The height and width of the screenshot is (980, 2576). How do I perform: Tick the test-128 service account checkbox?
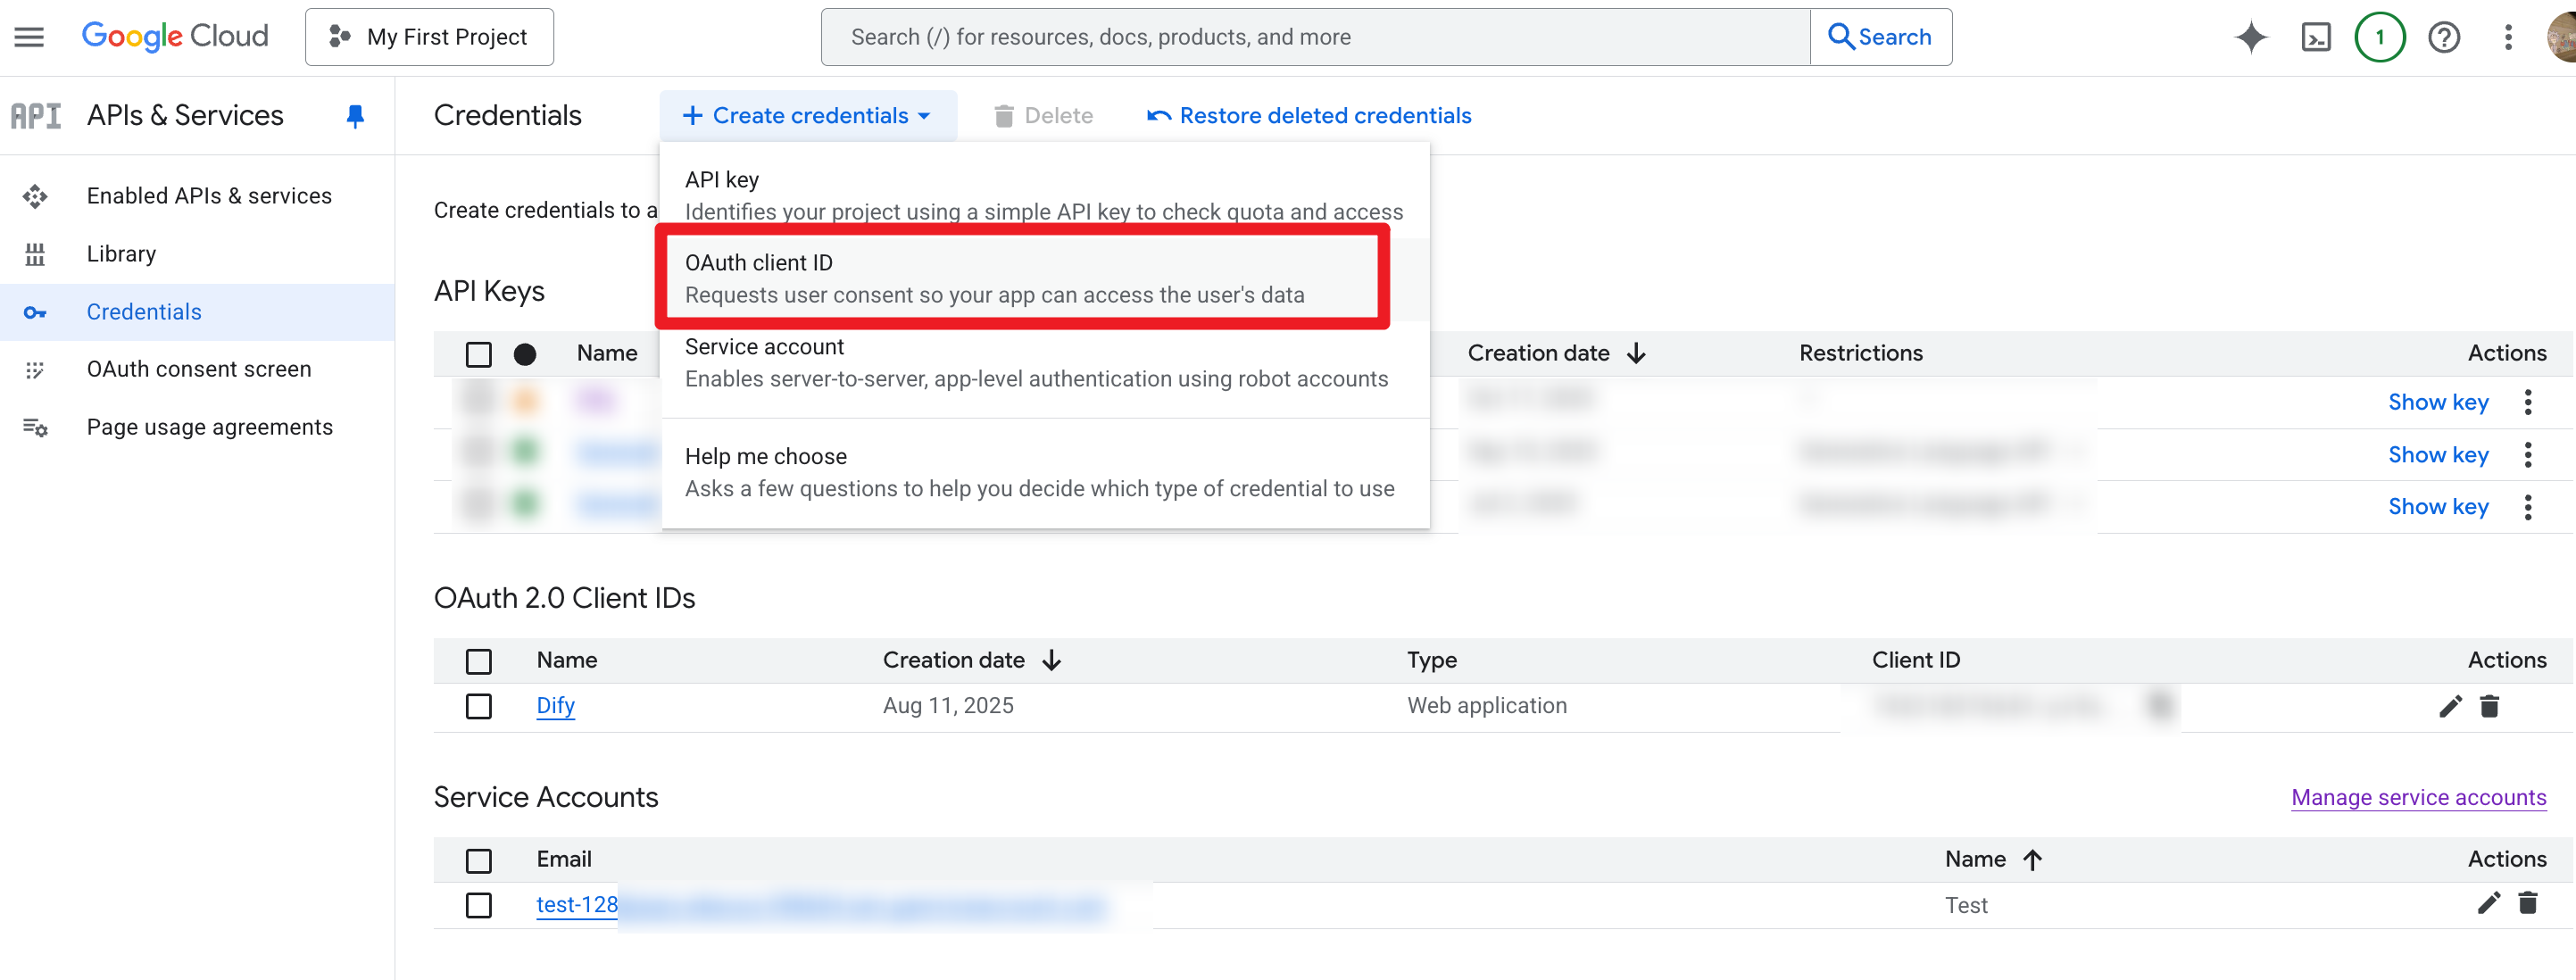[479, 905]
